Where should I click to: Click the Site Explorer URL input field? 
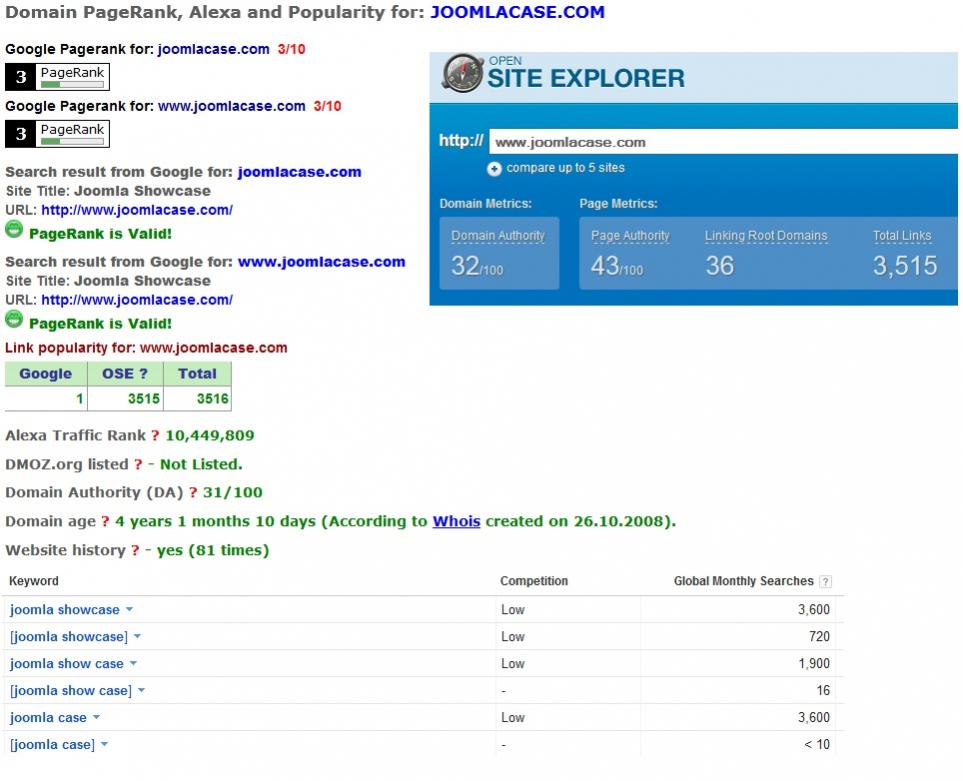point(723,142)
